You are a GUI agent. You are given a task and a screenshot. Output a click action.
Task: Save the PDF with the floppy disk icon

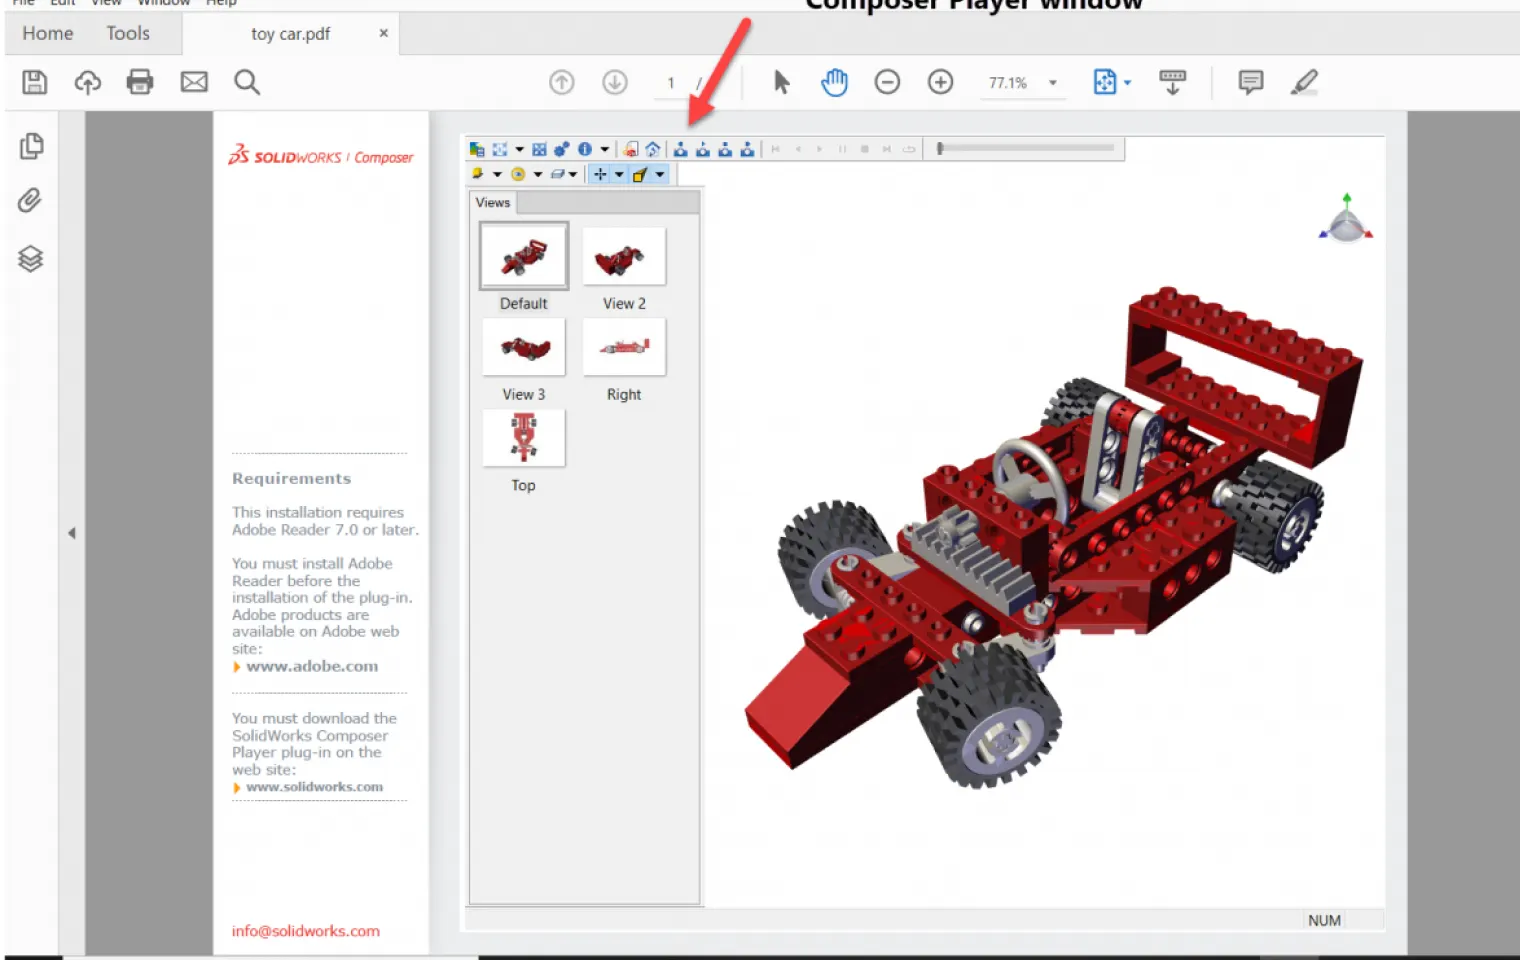coord(35,82)
